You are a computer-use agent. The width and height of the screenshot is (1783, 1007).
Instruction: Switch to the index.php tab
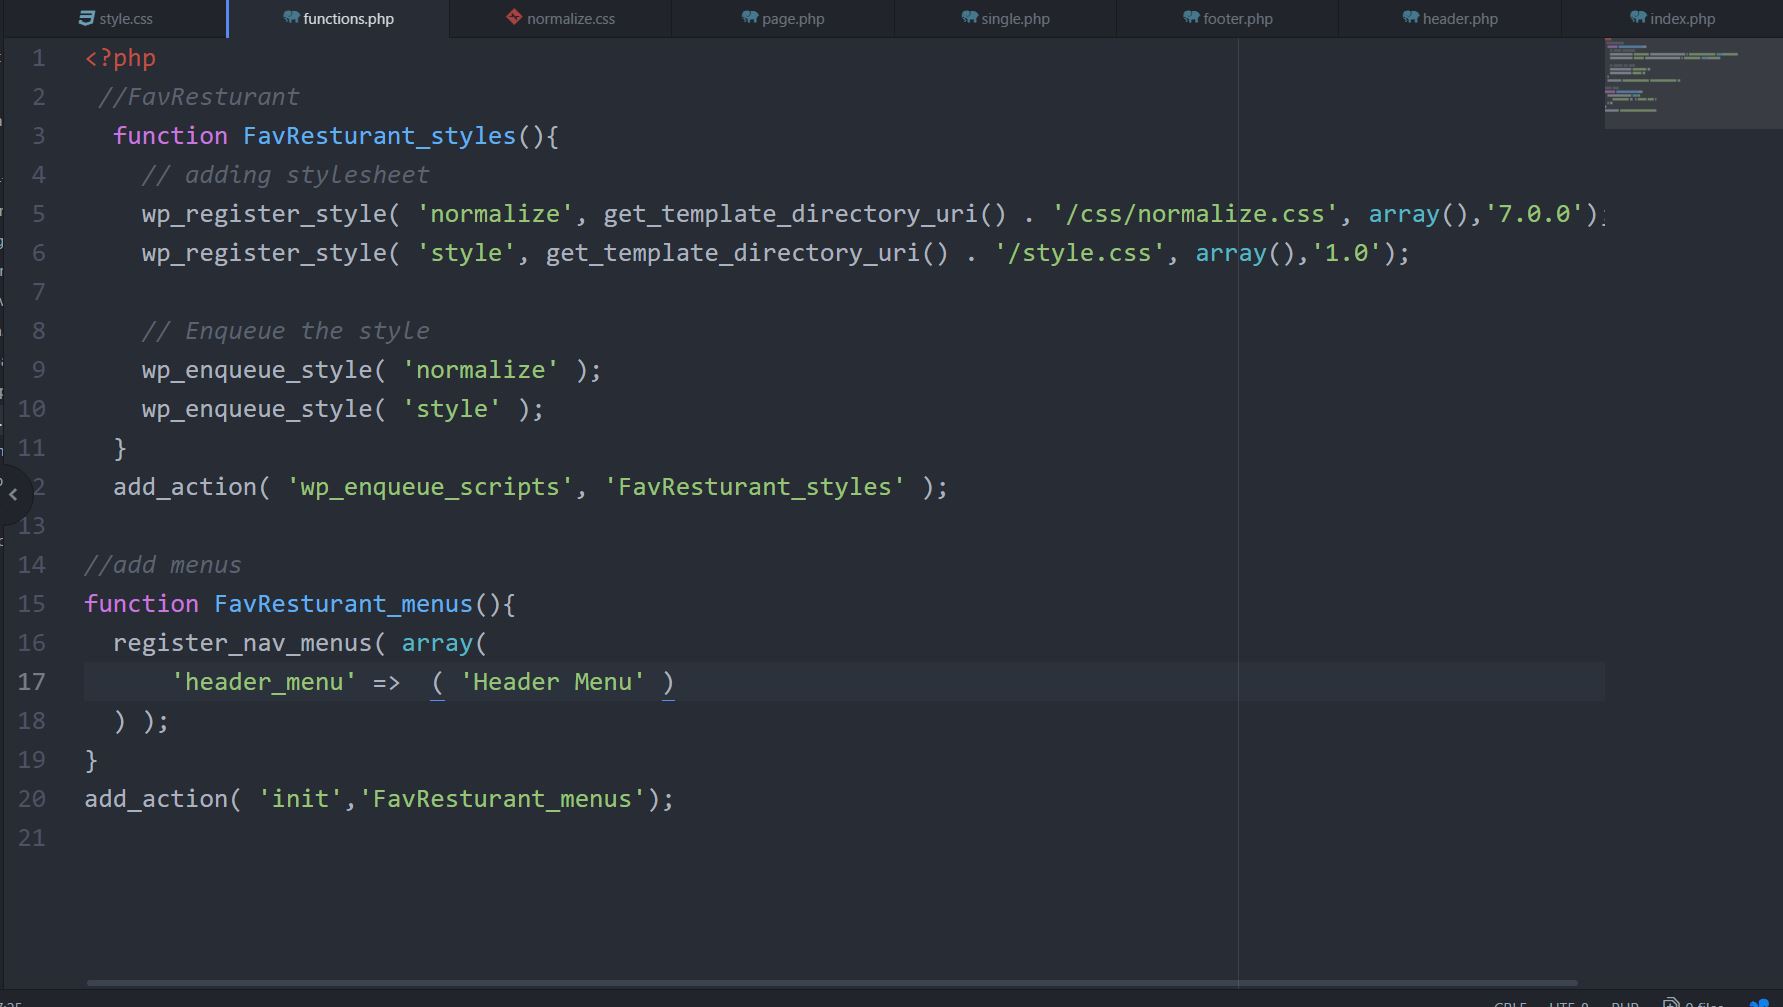(1672, 19)
